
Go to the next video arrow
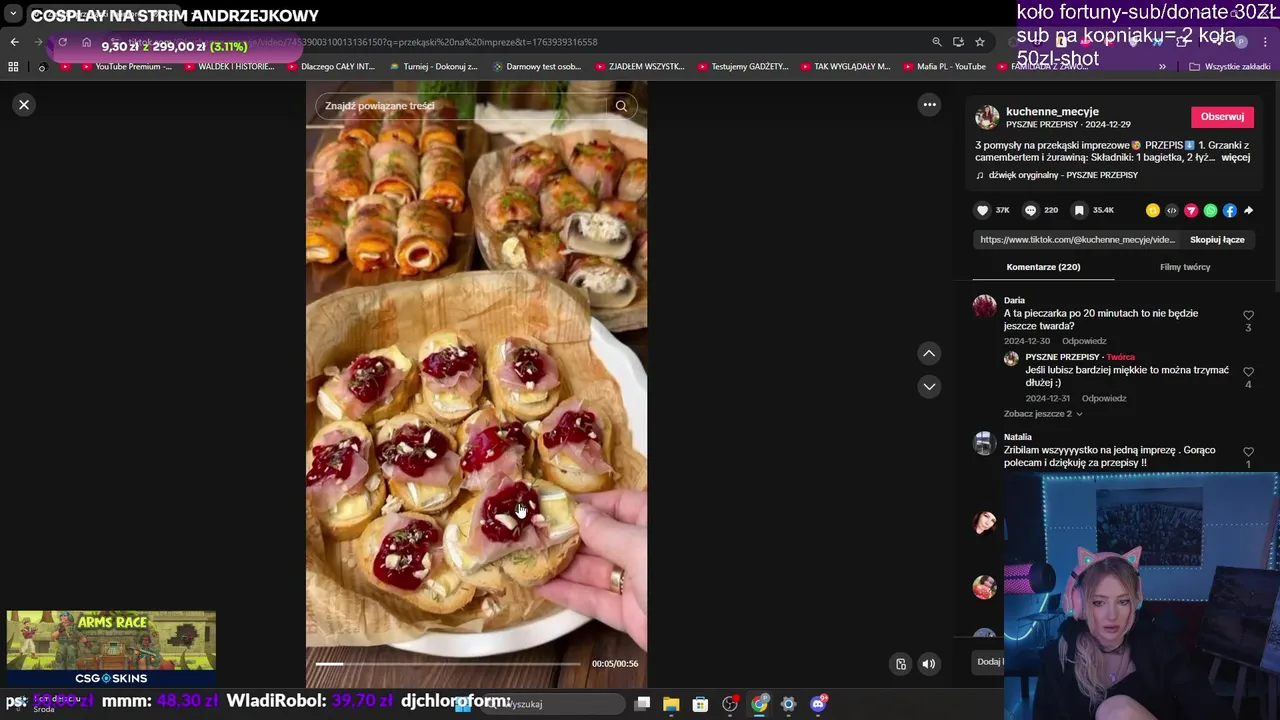point(929,386)
